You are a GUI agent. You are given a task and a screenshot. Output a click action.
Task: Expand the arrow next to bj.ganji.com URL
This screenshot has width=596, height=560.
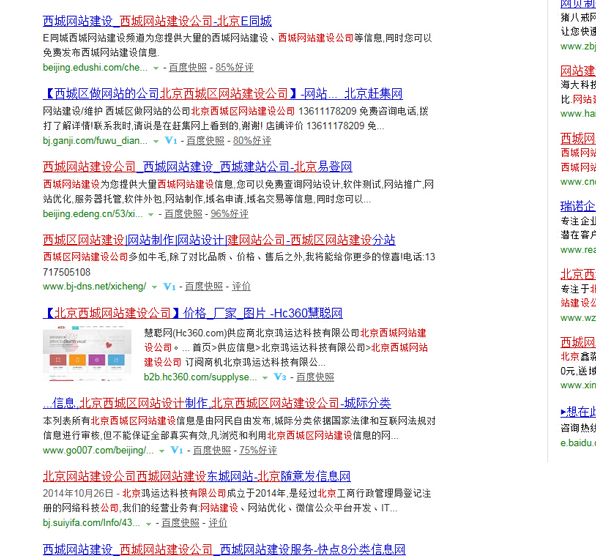[155, 141]
